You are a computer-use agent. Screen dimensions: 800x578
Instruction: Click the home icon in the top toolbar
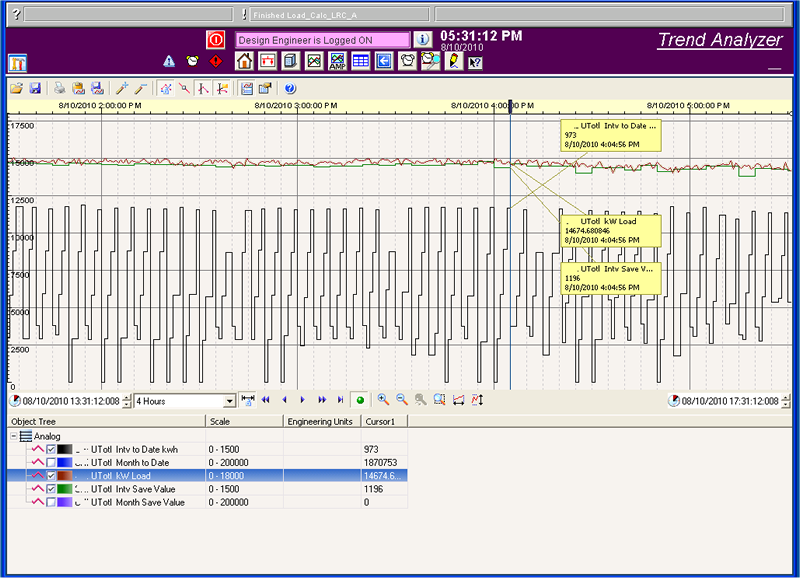tap(242, 61)
